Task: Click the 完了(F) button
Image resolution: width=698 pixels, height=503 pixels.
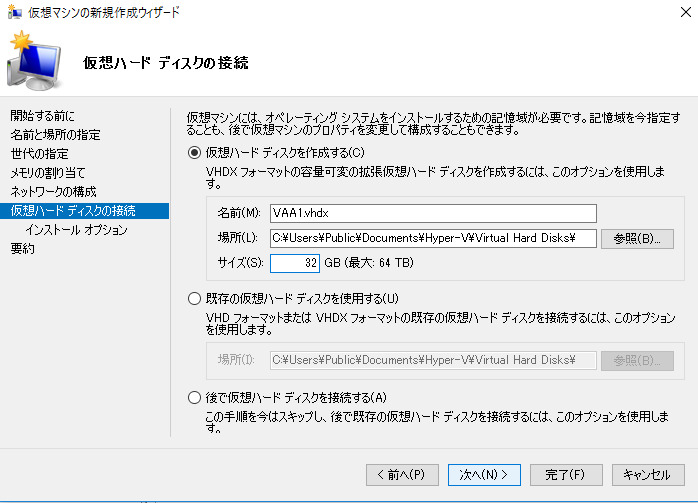Action: (x=566, y=475)
